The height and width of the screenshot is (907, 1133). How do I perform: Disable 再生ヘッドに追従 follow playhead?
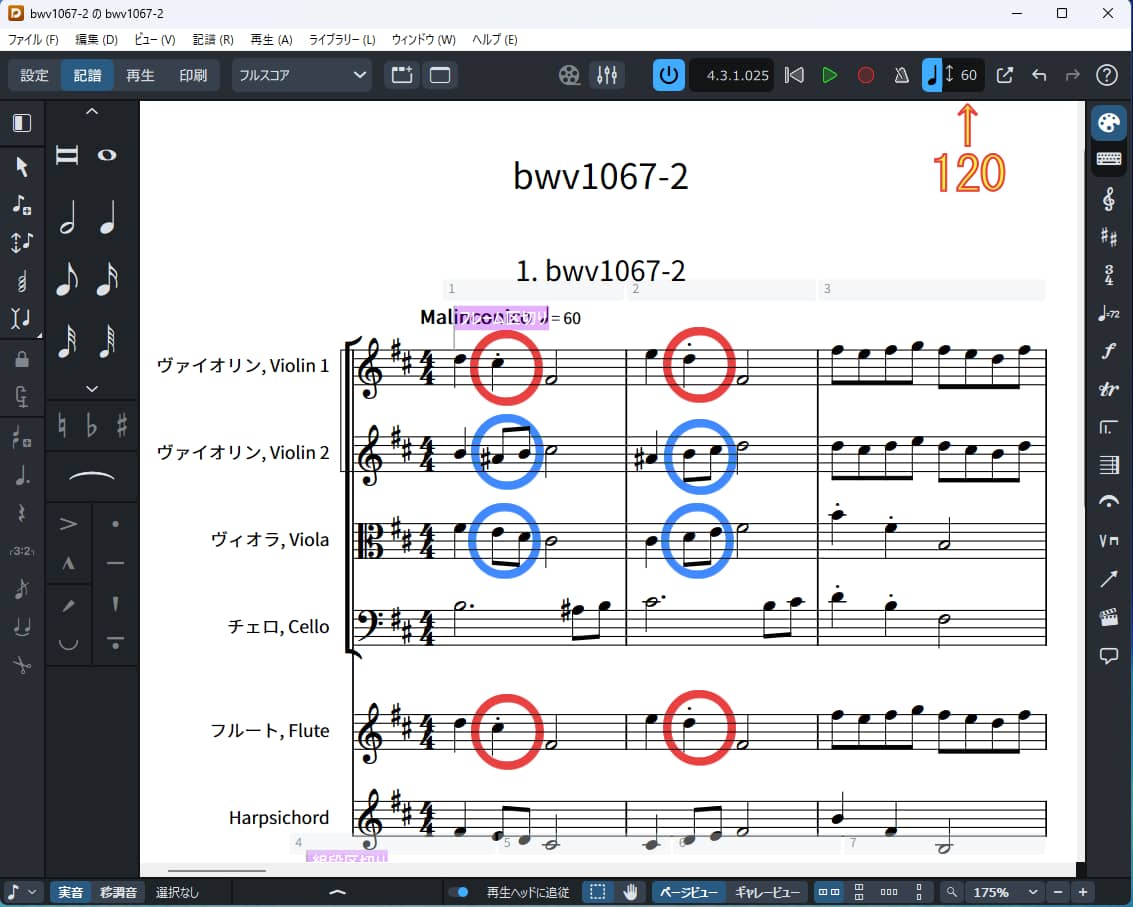(460, 890)
